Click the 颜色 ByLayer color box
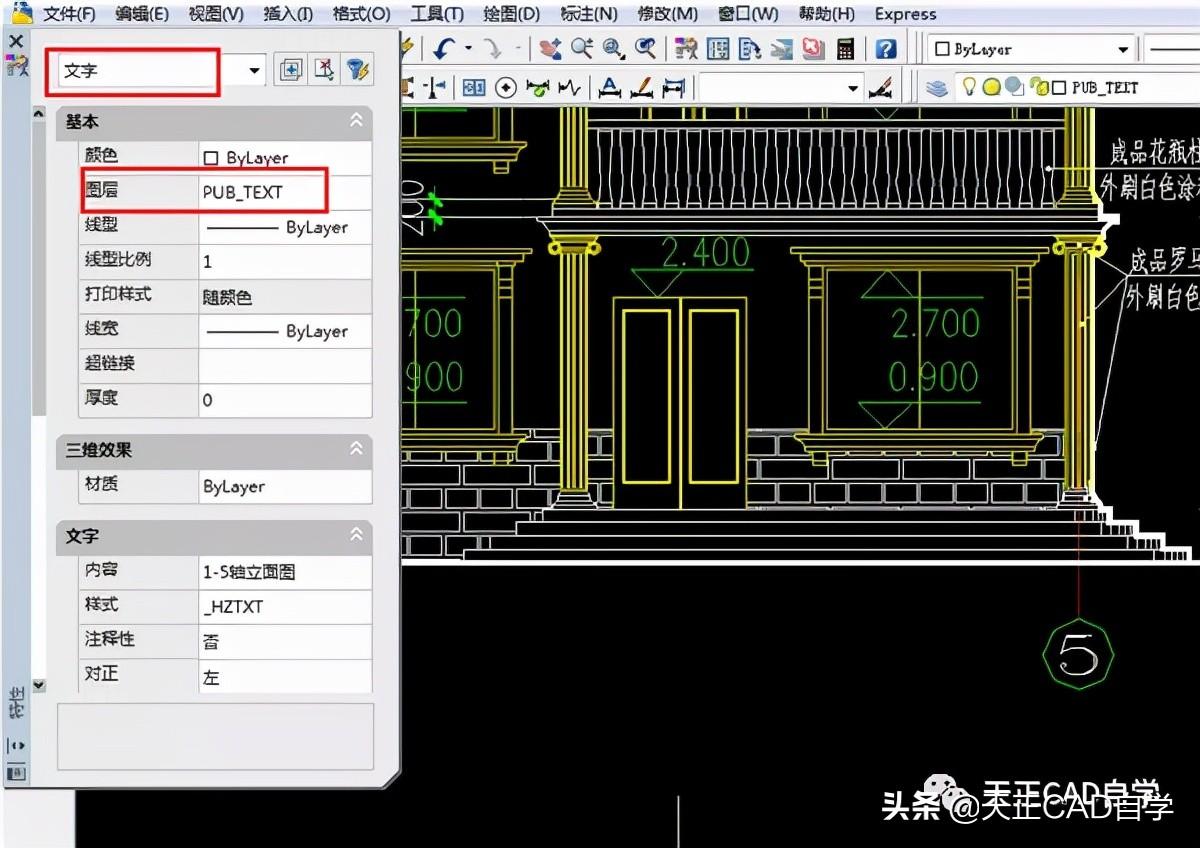The image size is (1200, 848). (210, 158)
